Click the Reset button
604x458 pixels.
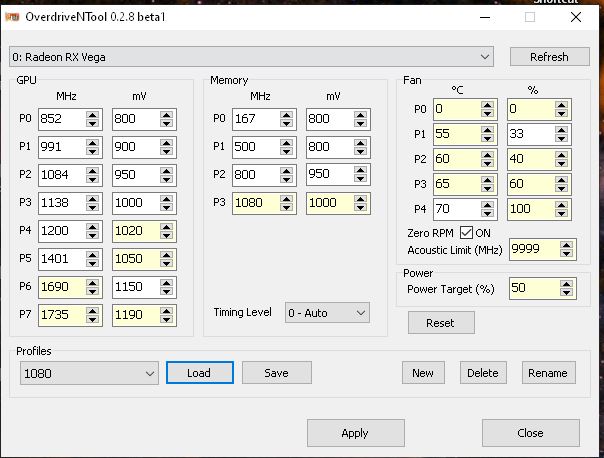441,323
